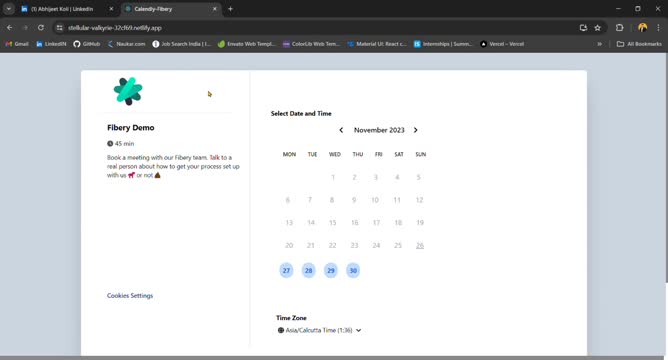668x360 pixels.
Task: Select November 28 on the calendar
Action: [x=308, y=270]
